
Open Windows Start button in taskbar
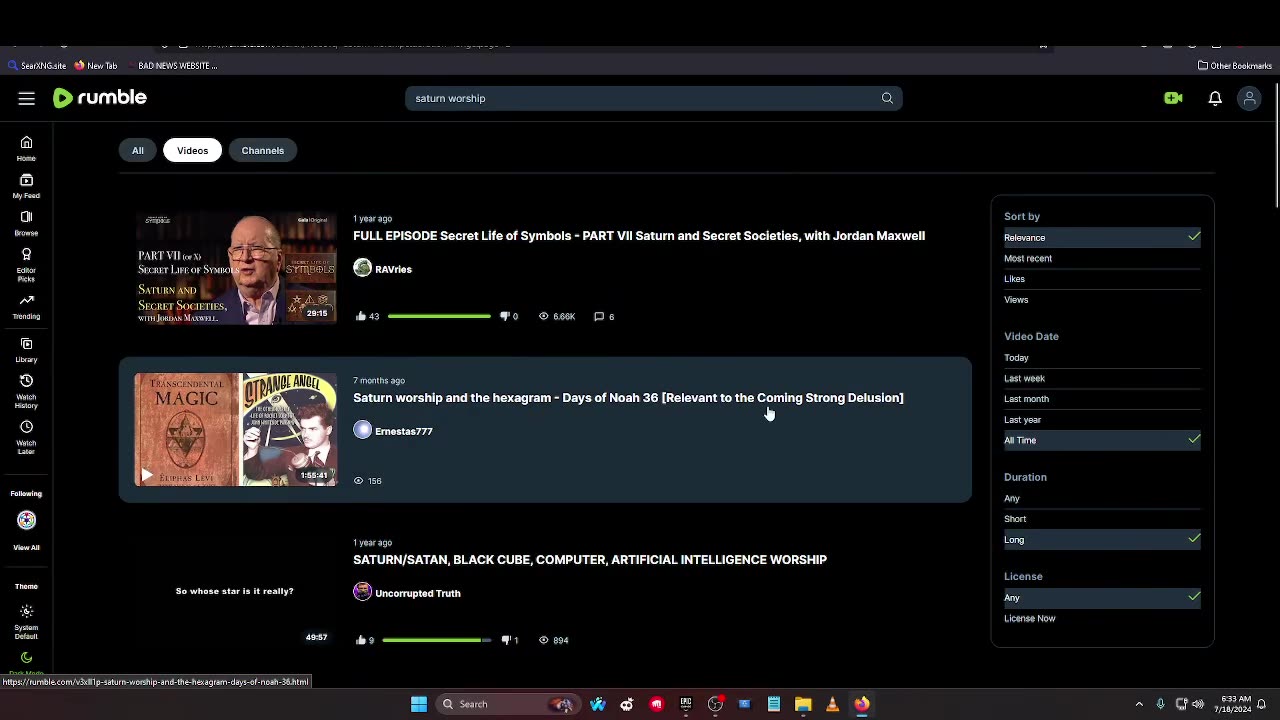pos(419,704)
